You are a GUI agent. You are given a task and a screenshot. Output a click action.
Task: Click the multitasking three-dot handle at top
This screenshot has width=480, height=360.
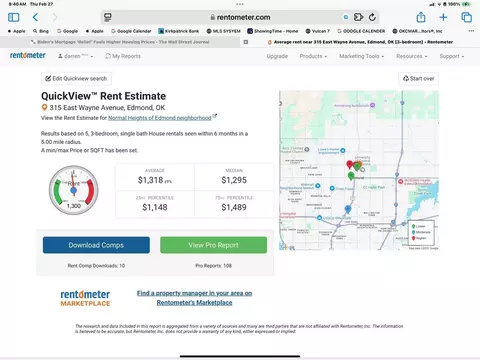(240, 4)
